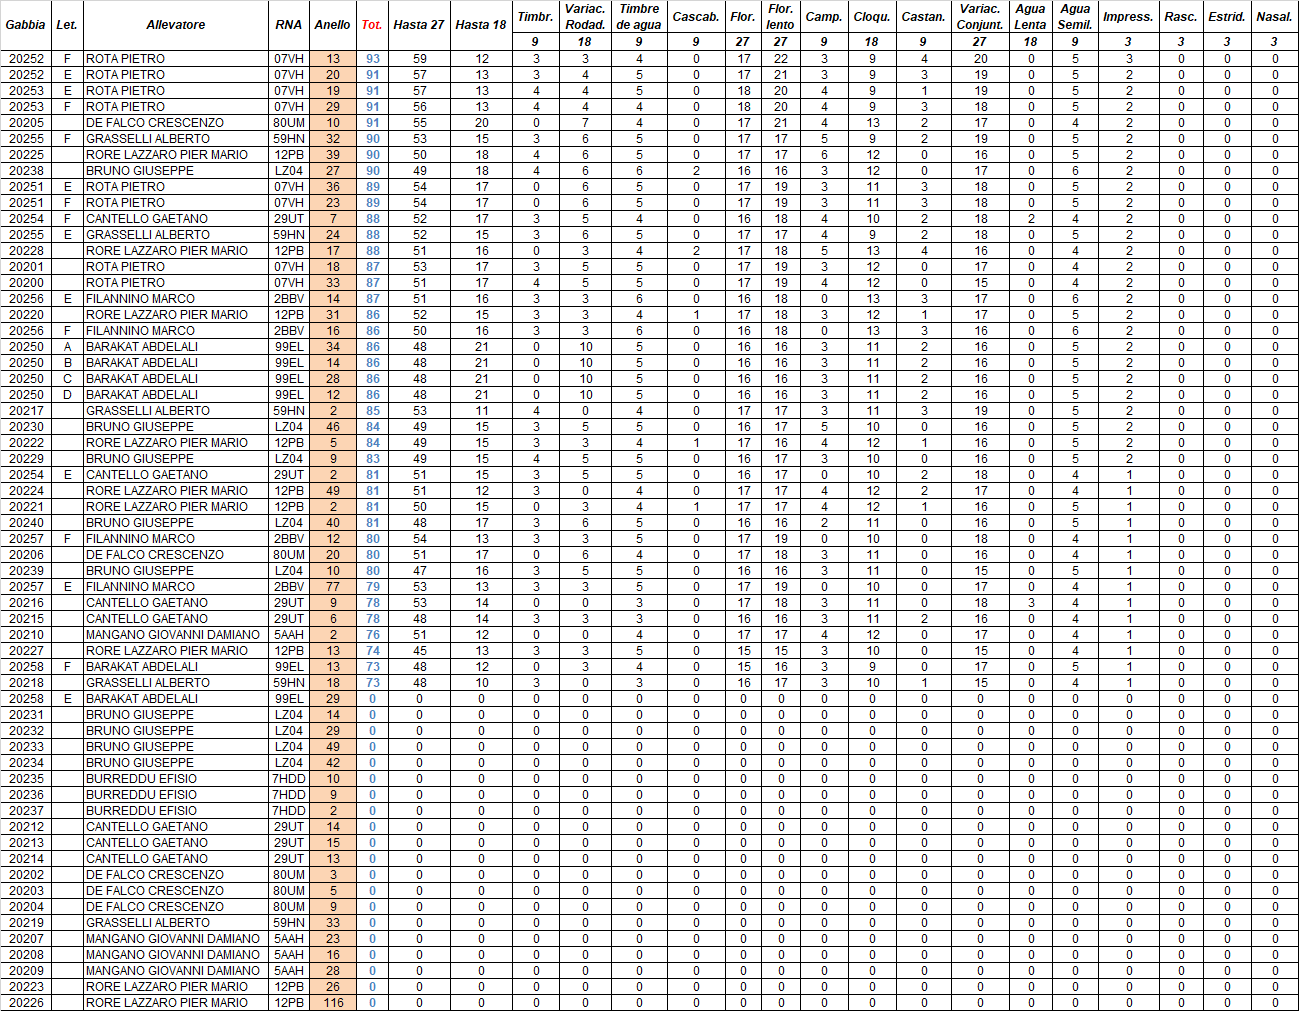1299x1011 pixels.
Task: Click Gabbia cell 20201
Action: (x=26, y=267)
